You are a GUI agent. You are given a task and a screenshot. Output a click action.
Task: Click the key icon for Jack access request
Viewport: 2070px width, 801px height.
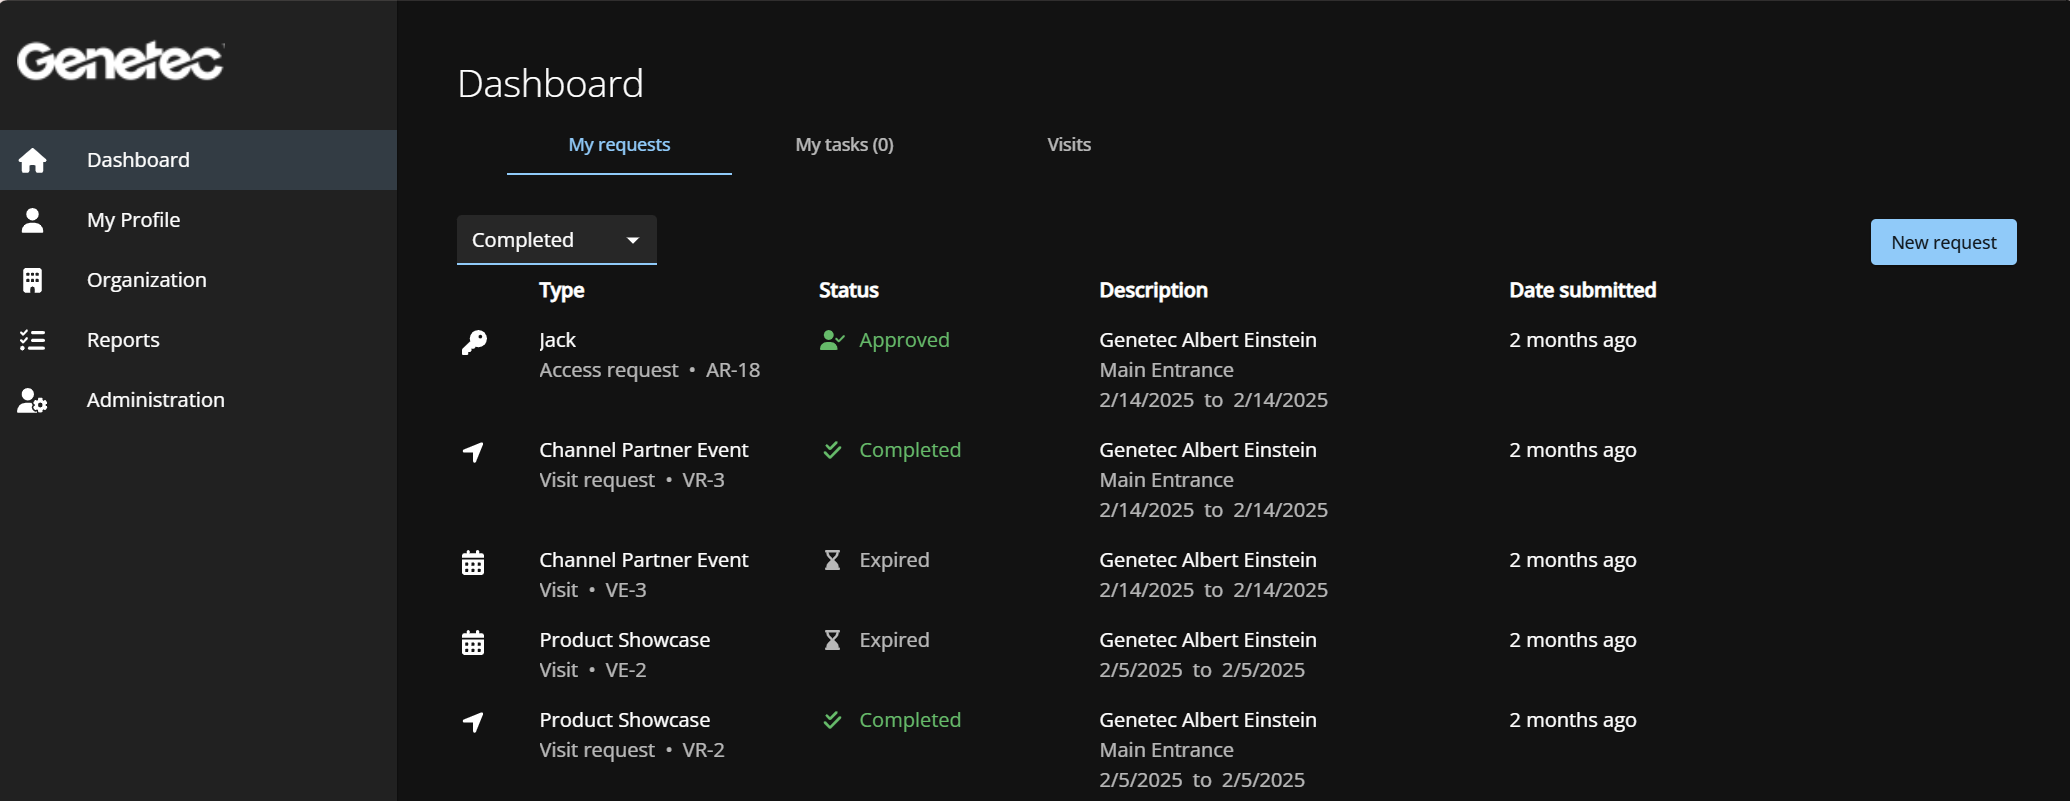coord(474,343)
